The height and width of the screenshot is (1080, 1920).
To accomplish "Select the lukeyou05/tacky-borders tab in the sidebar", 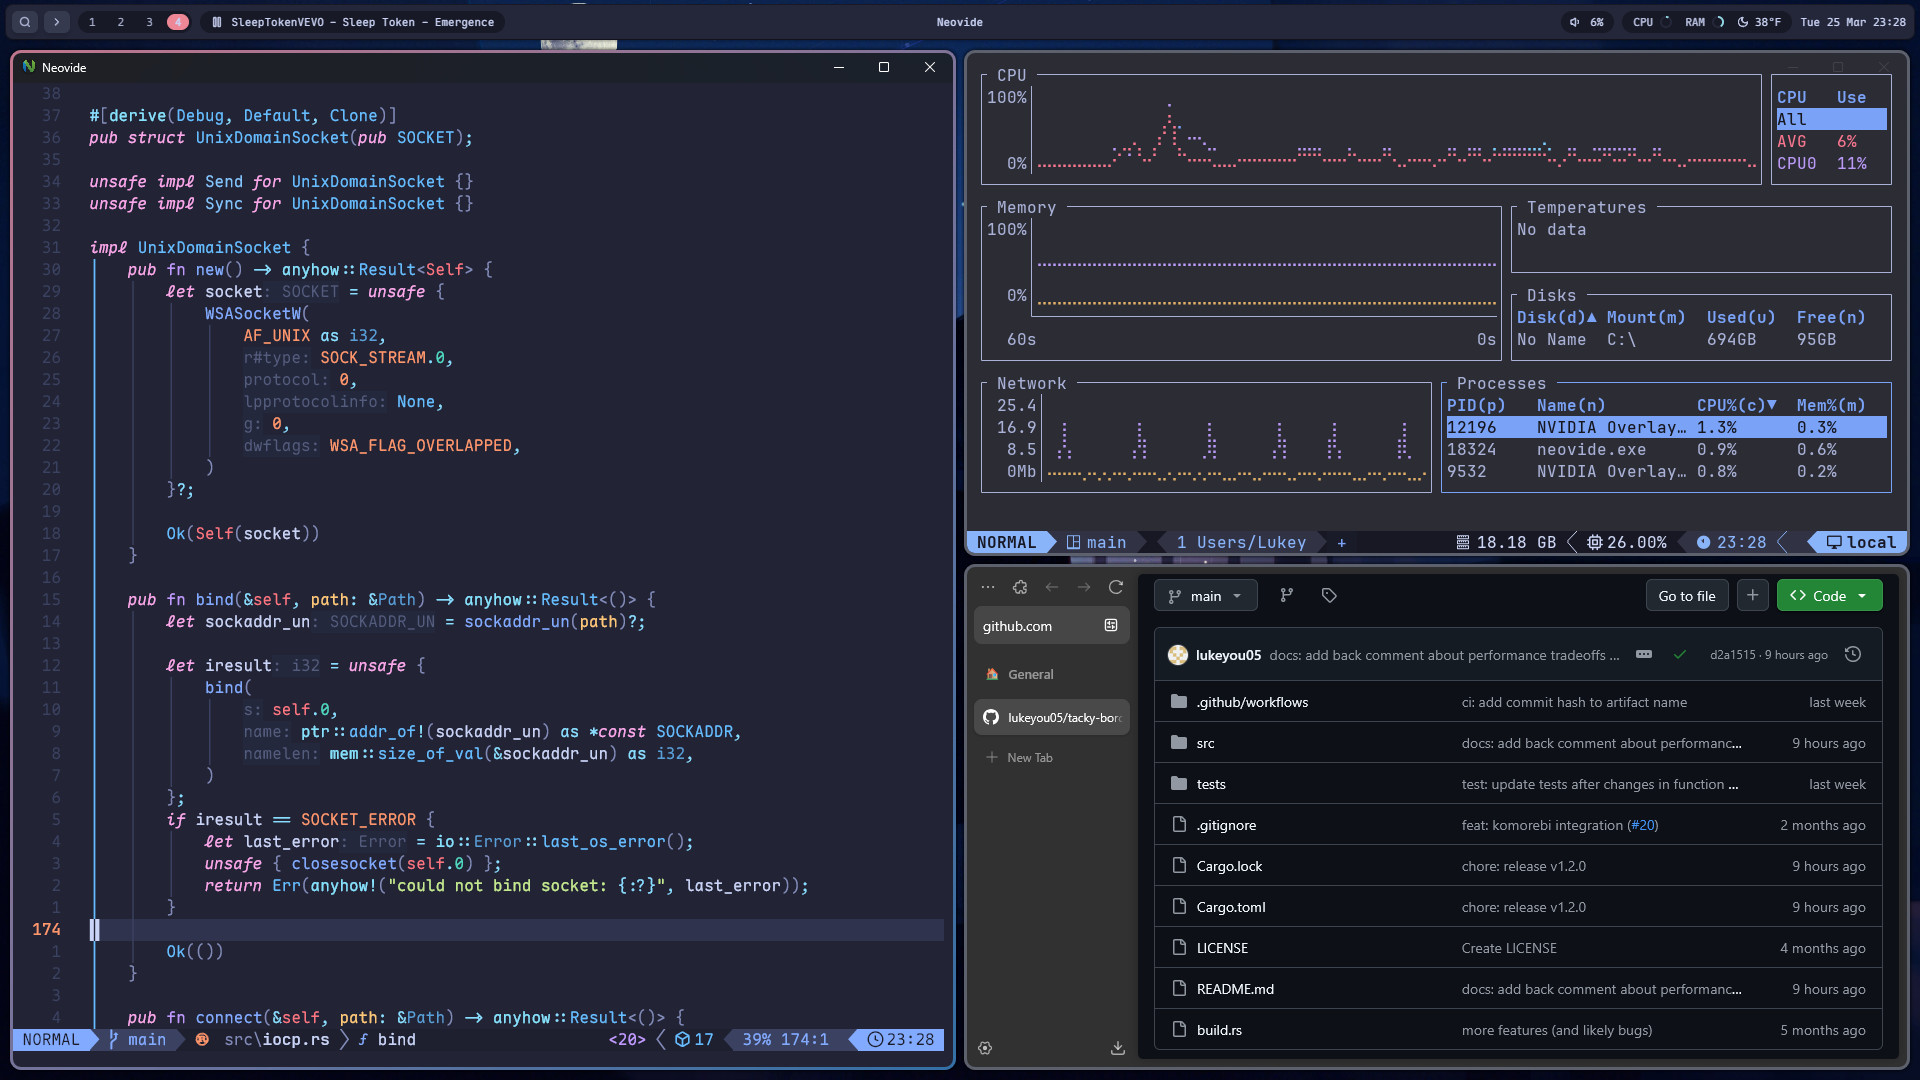I will 1052,717.
